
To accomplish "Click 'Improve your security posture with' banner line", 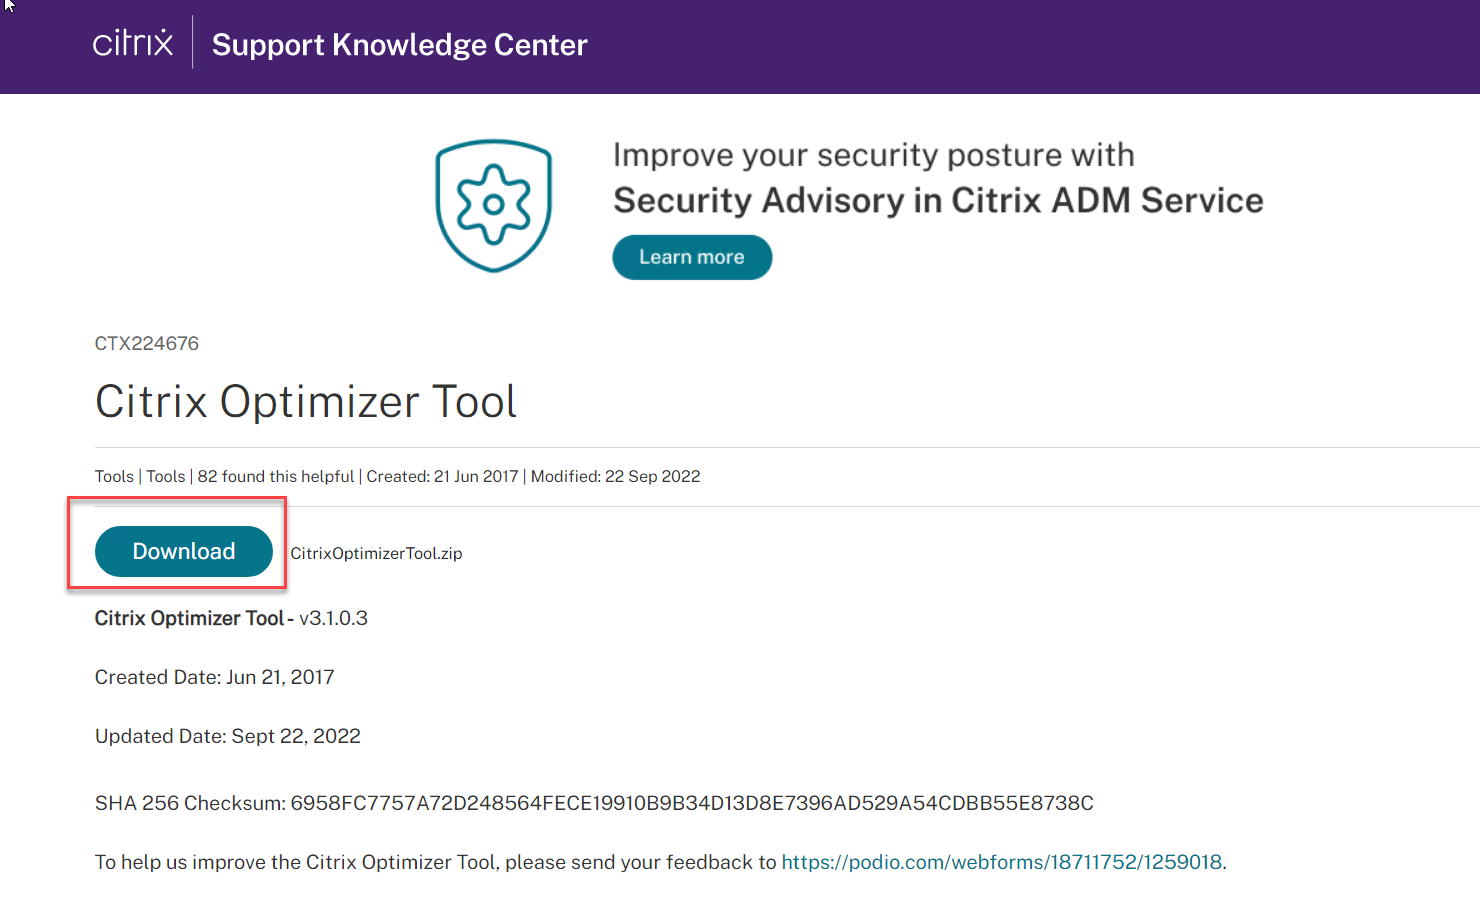I will 873,155.
